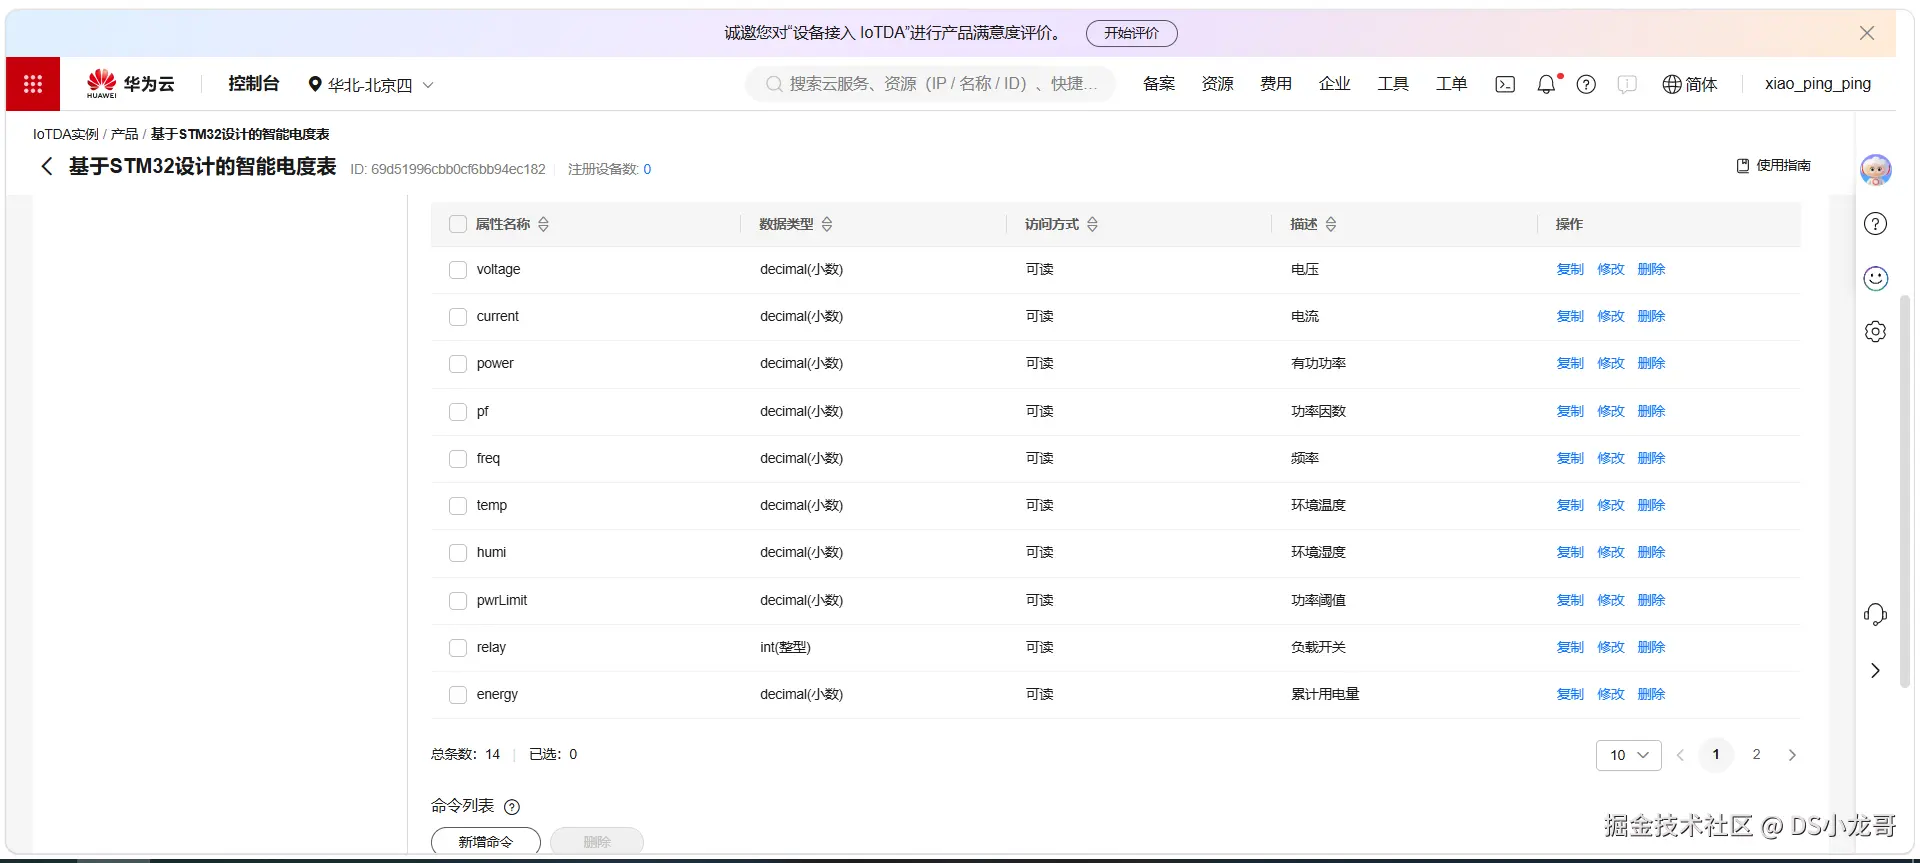Click the Huawei Cloud logo
This screenshot has width=1920, height=863.
tap(130, 84)
